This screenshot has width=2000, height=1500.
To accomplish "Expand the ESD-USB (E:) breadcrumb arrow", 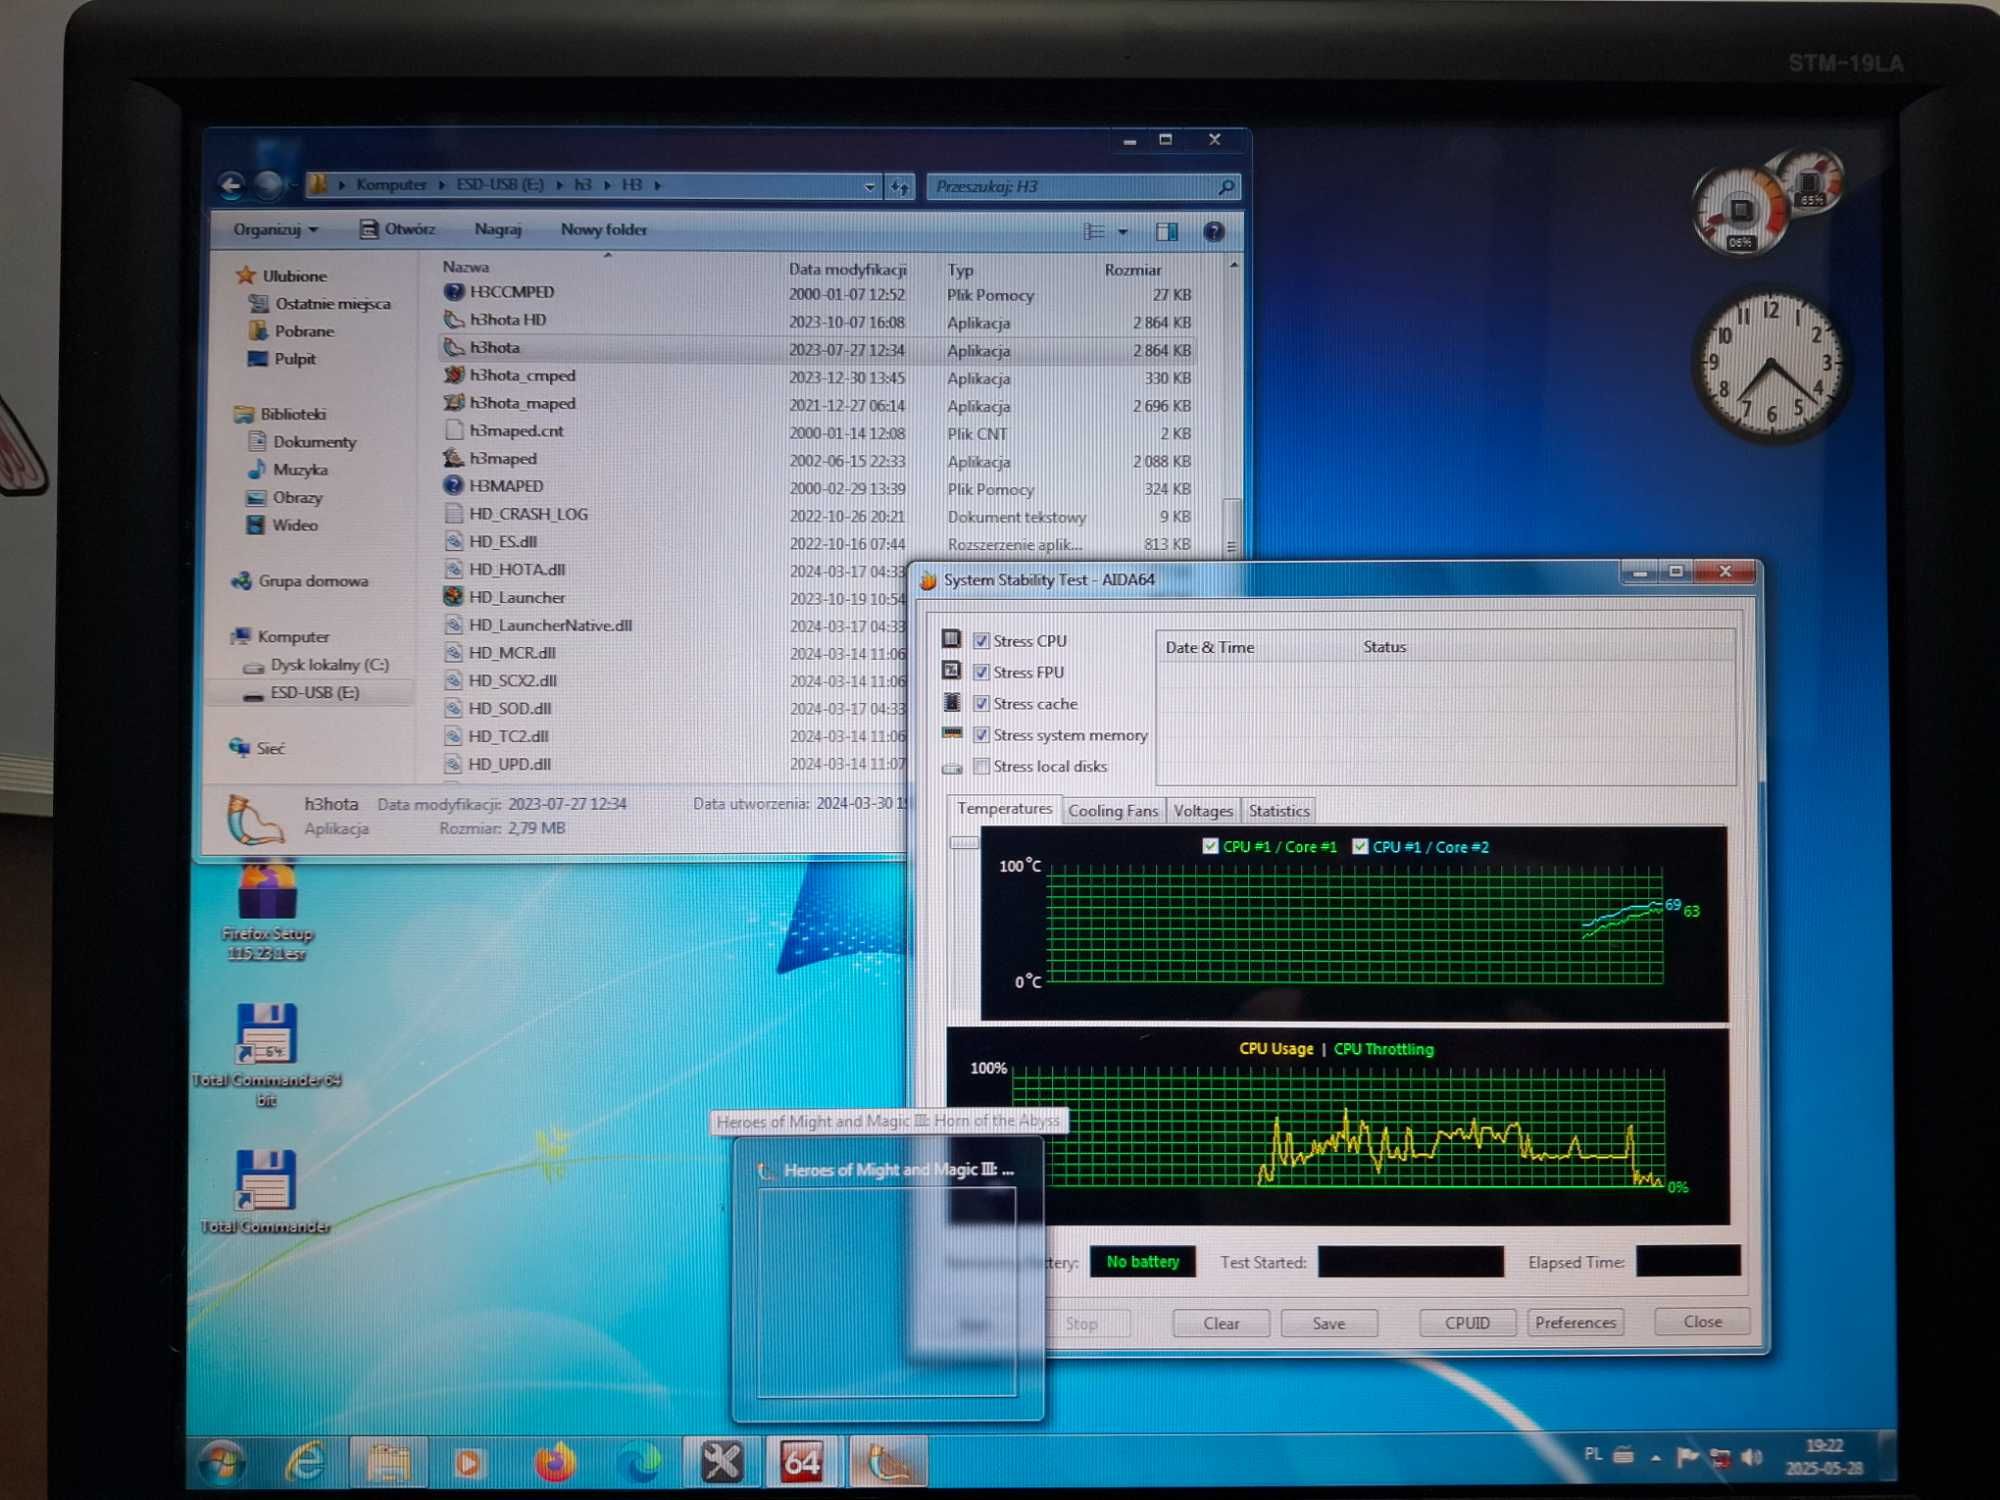I will [x=559, y=185].
